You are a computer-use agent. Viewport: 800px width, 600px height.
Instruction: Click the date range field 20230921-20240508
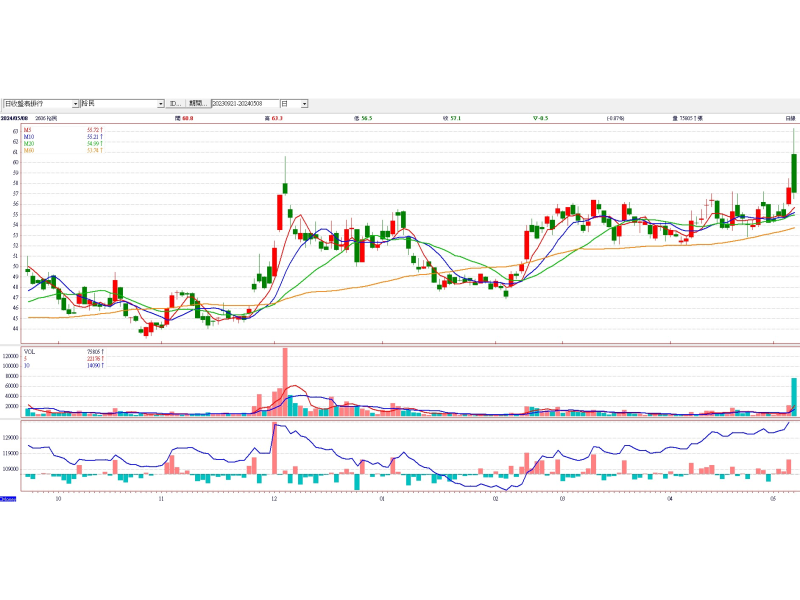tap(244, 103)
